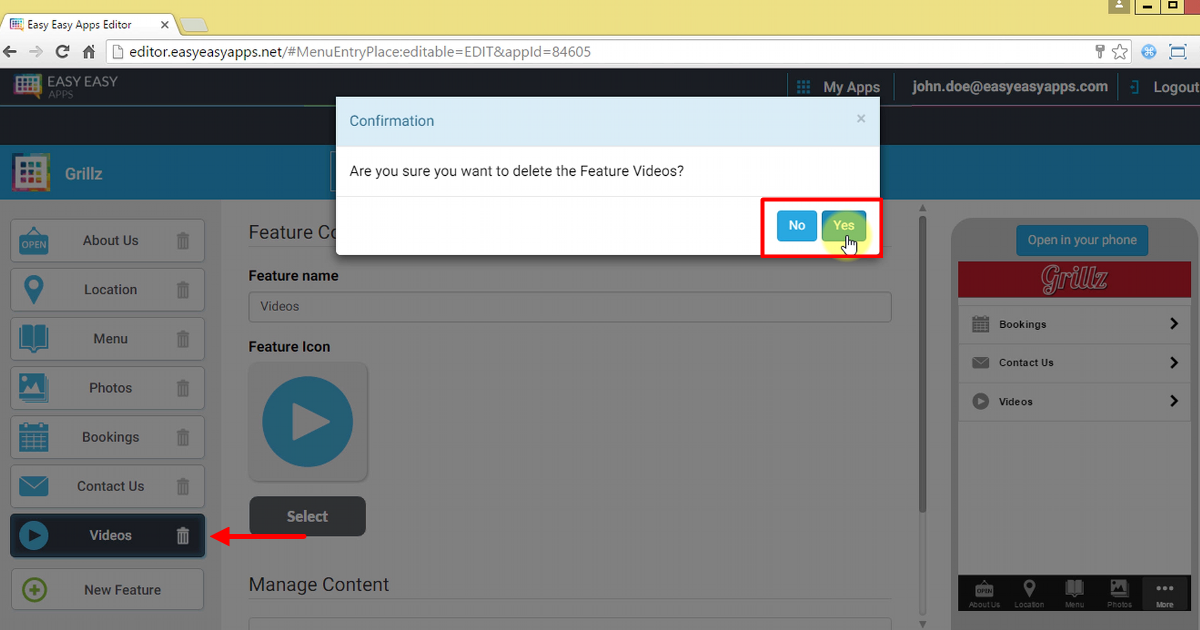The width and height of the screenshot is (1200, 630).
Task: Expand Videos arrow in phone preview
Action: (x=1173, y=401)
